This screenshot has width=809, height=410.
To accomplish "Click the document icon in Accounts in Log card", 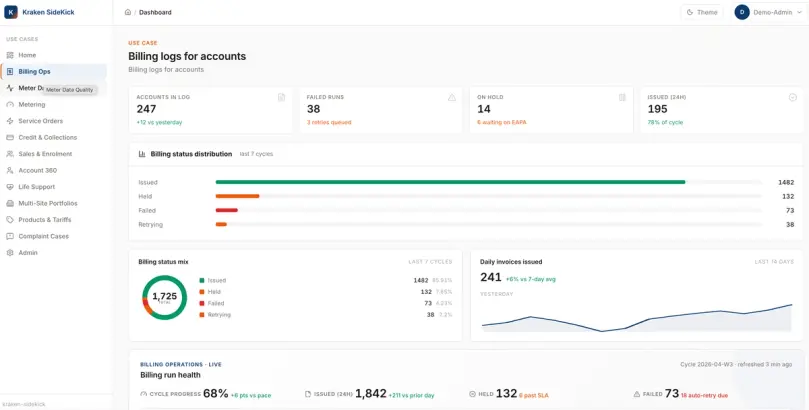I will pyautogui.click(x=282, y=97).
